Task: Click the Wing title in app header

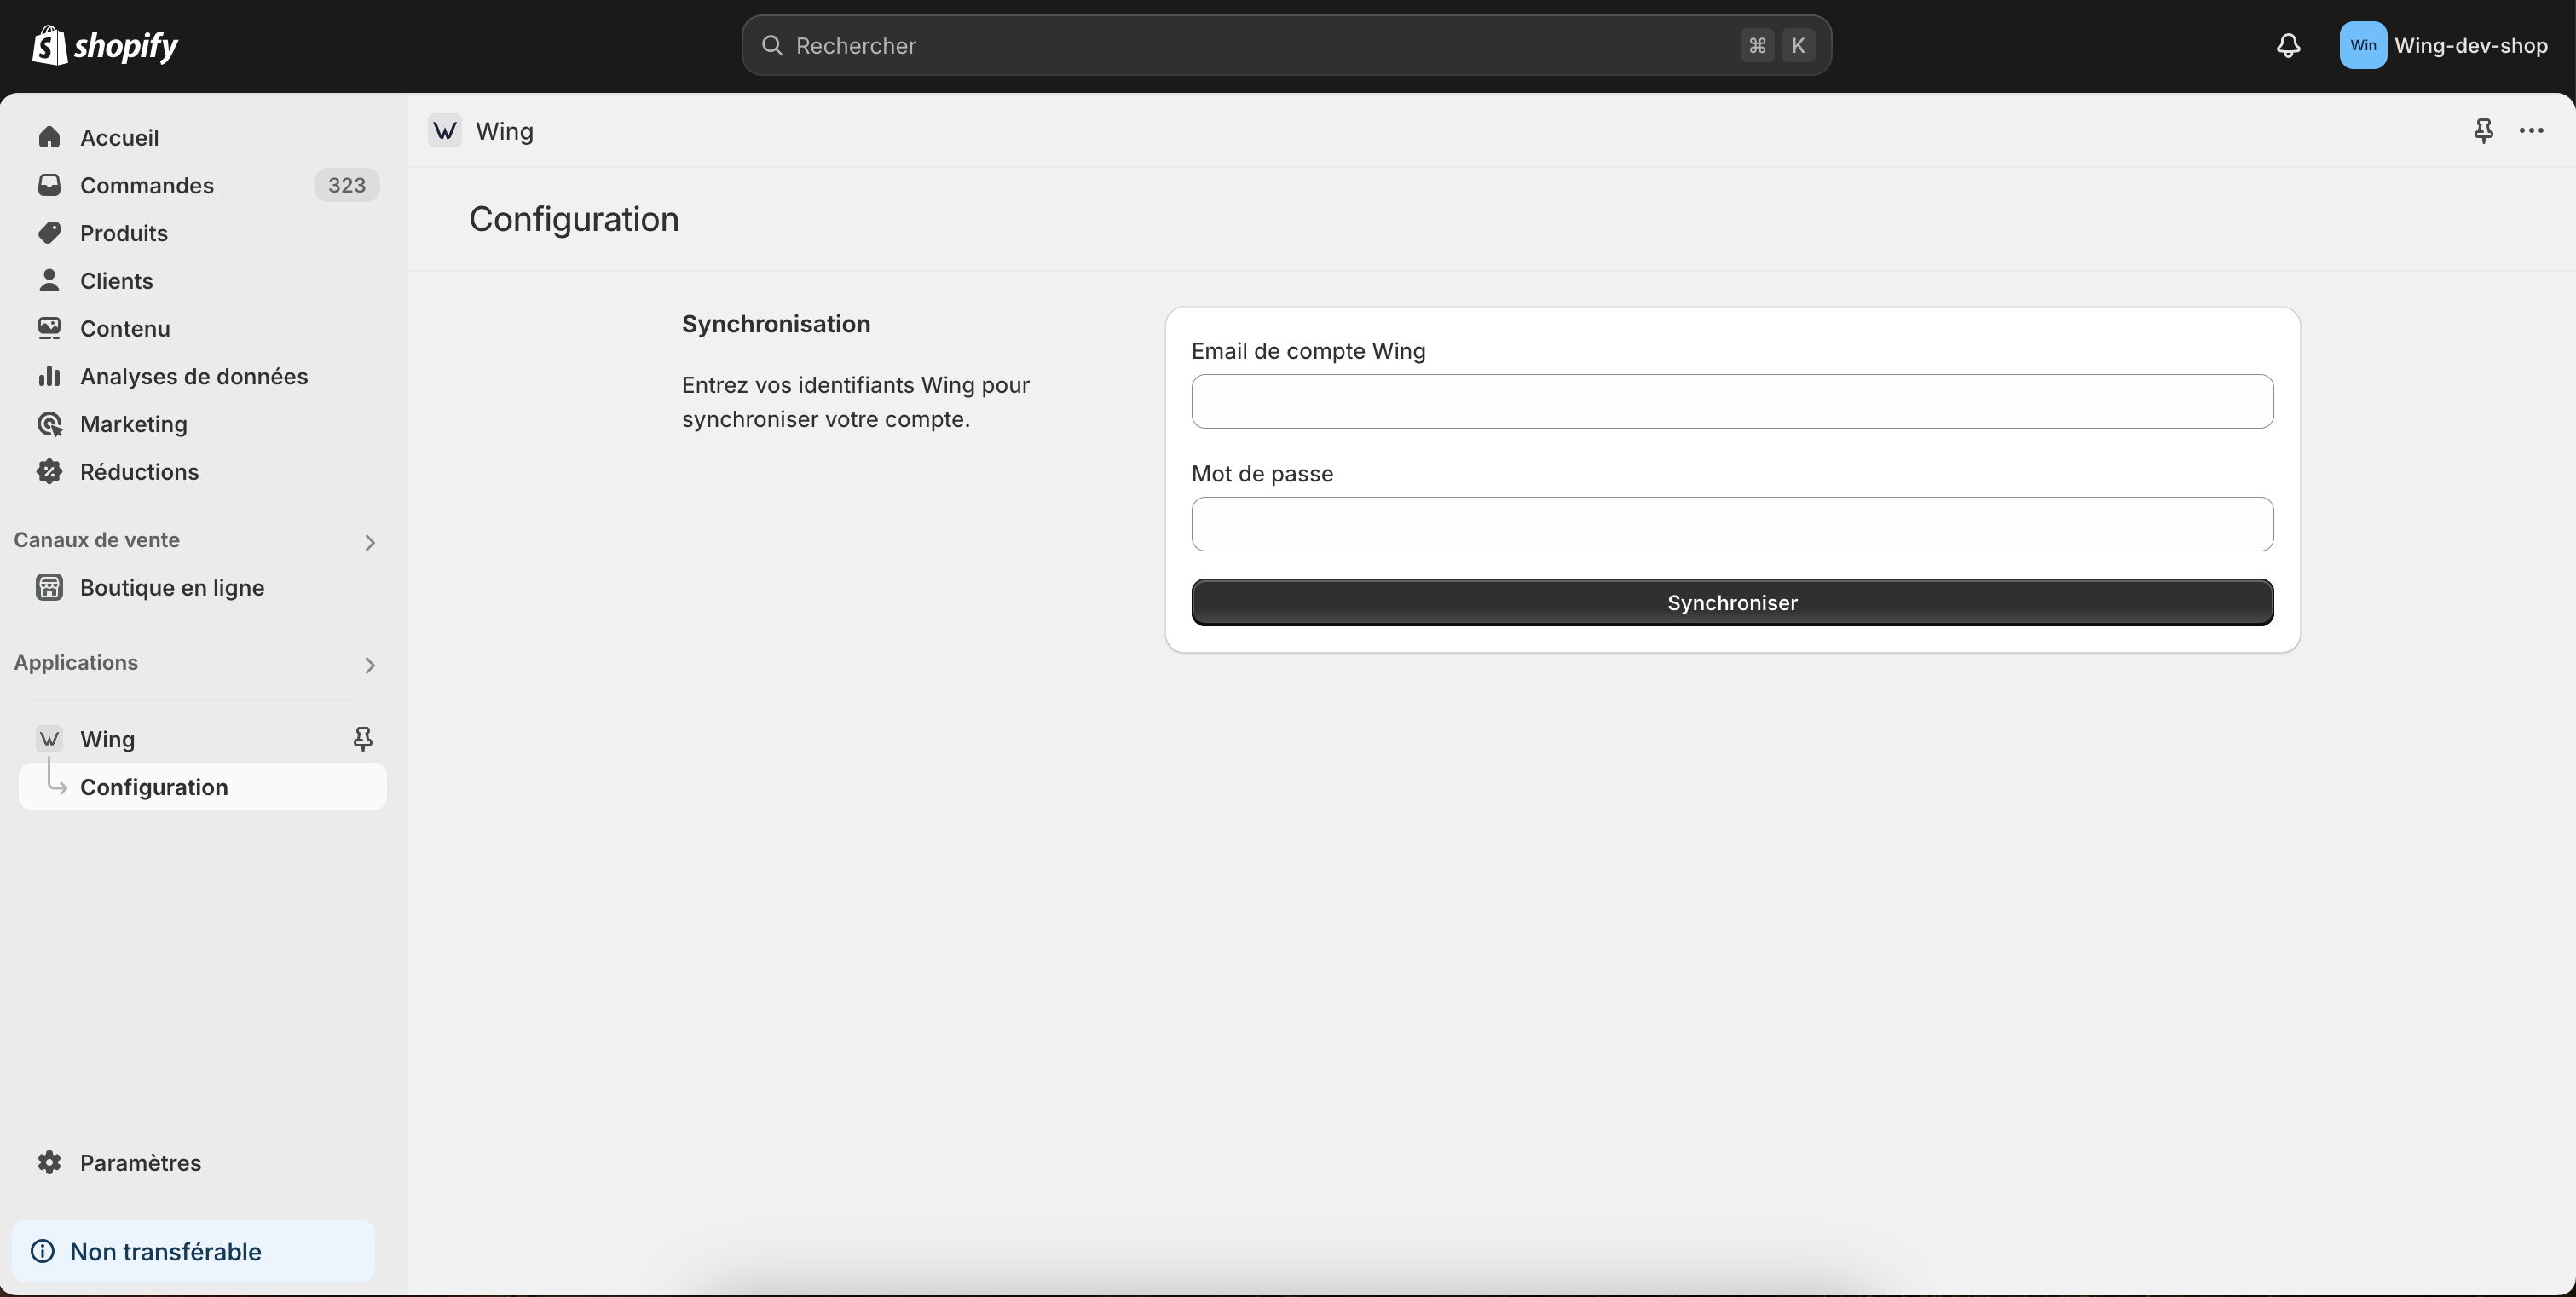Action: pos(505,131)
